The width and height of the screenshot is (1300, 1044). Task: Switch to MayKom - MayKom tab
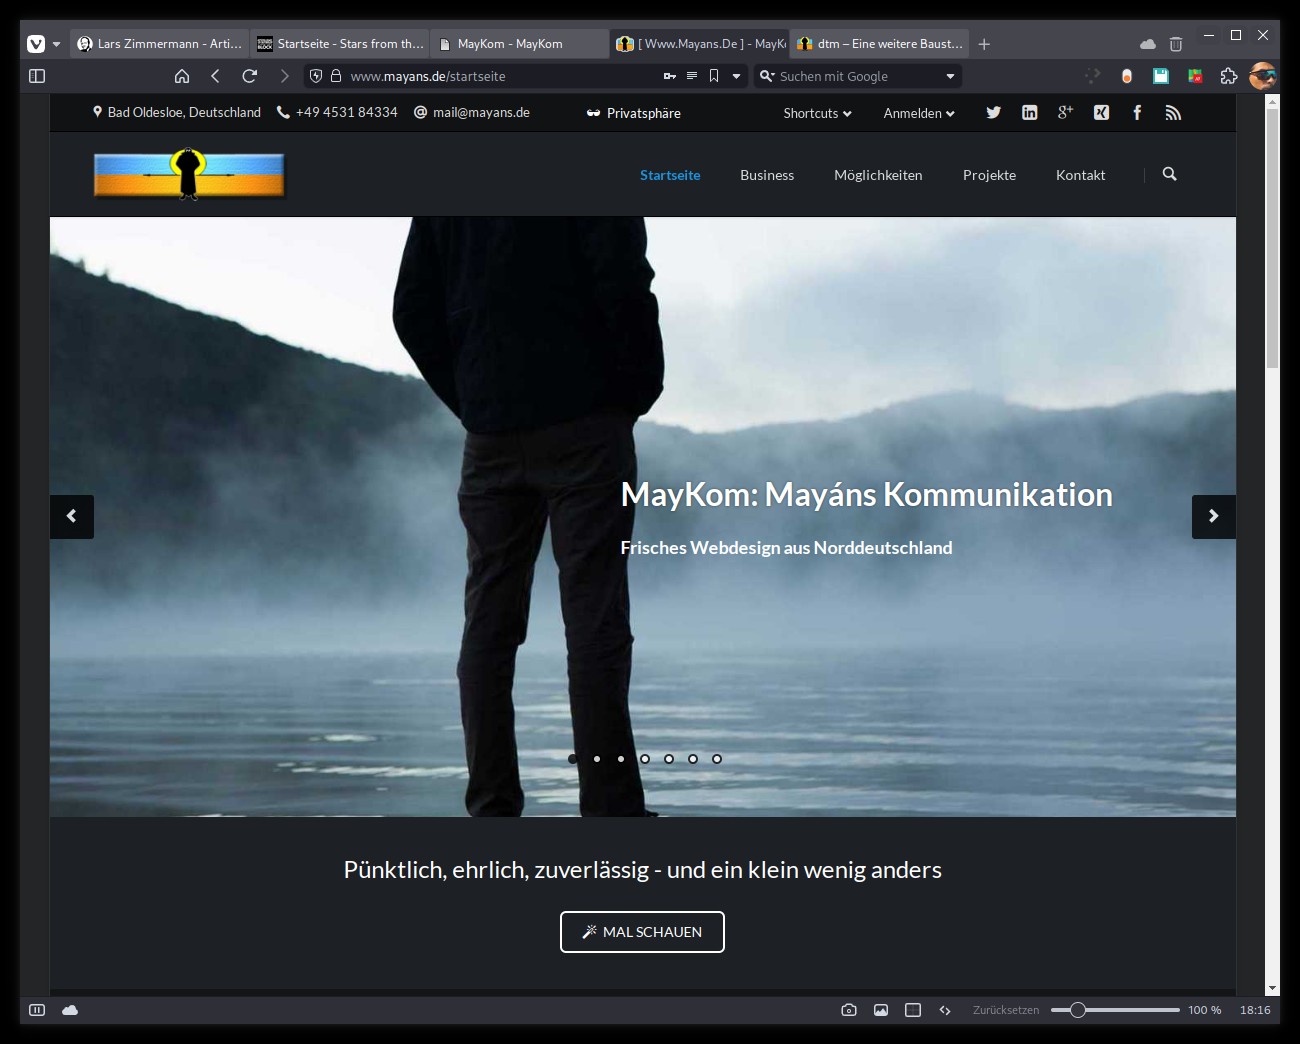(x=519, y=44)
